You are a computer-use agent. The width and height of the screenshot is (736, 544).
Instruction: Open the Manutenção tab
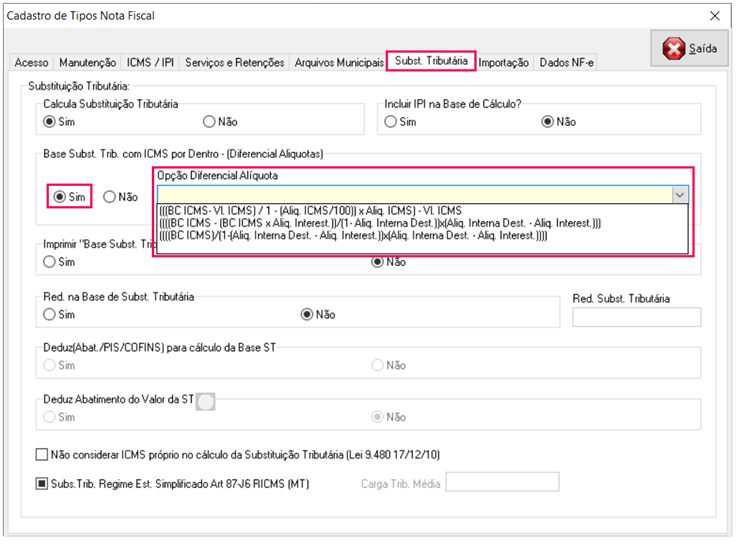click(x=88, y=62)
